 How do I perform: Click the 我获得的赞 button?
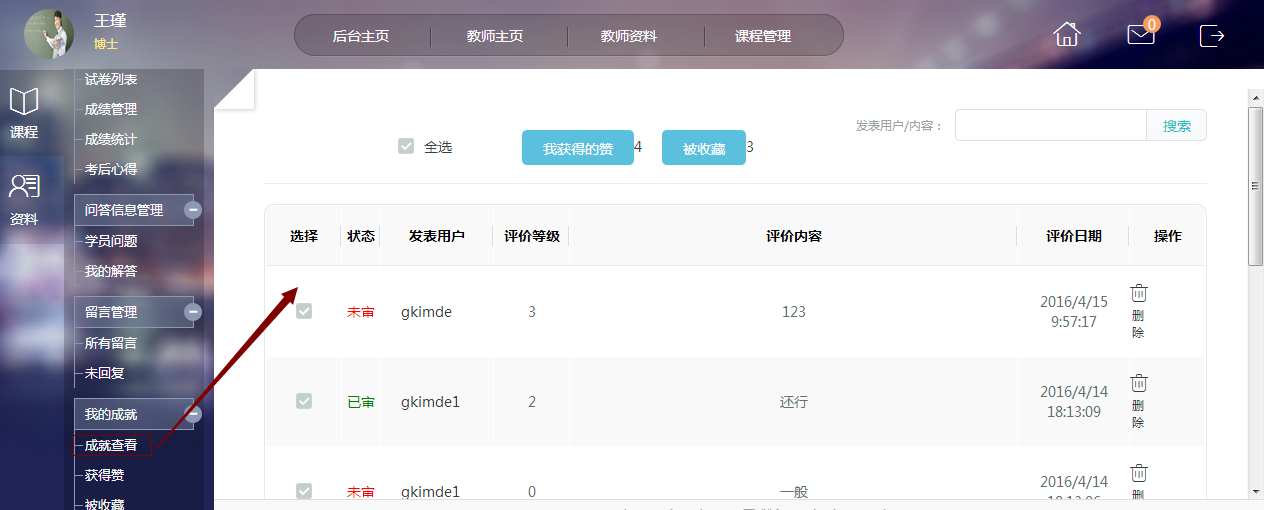pyautogui.click(x=577, y=148)
